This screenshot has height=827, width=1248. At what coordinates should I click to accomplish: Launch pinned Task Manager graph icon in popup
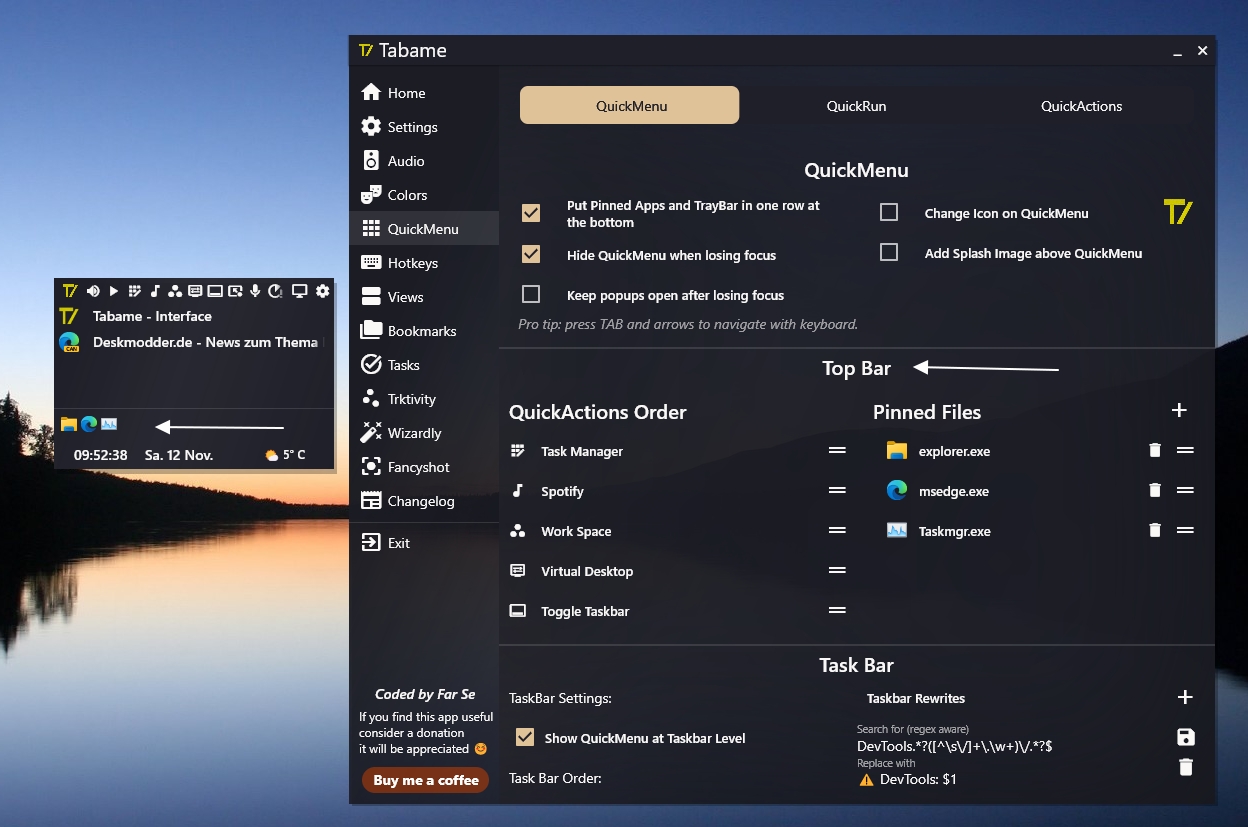click(109, 424)
